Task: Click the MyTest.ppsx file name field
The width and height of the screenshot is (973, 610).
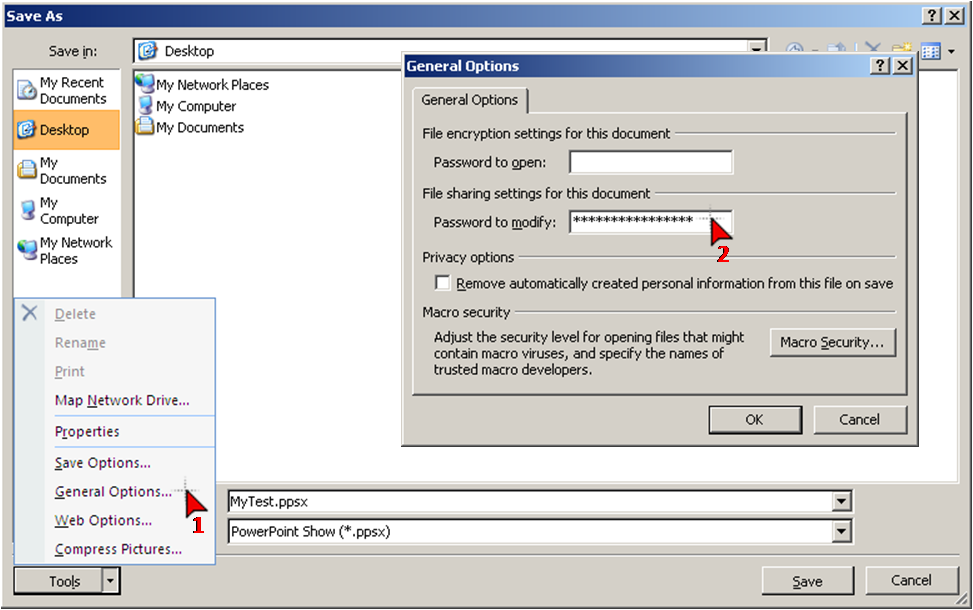Action: click(531, 501)
